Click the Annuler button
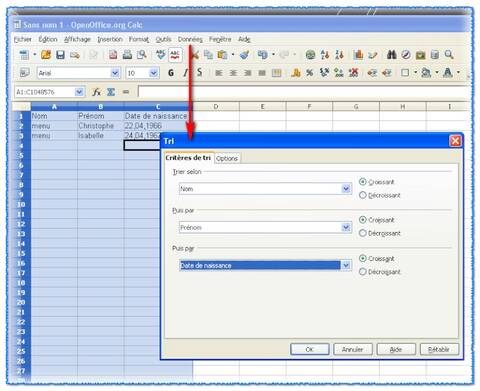Viewport: 480px width, 391px height. [x=353, y=349]
